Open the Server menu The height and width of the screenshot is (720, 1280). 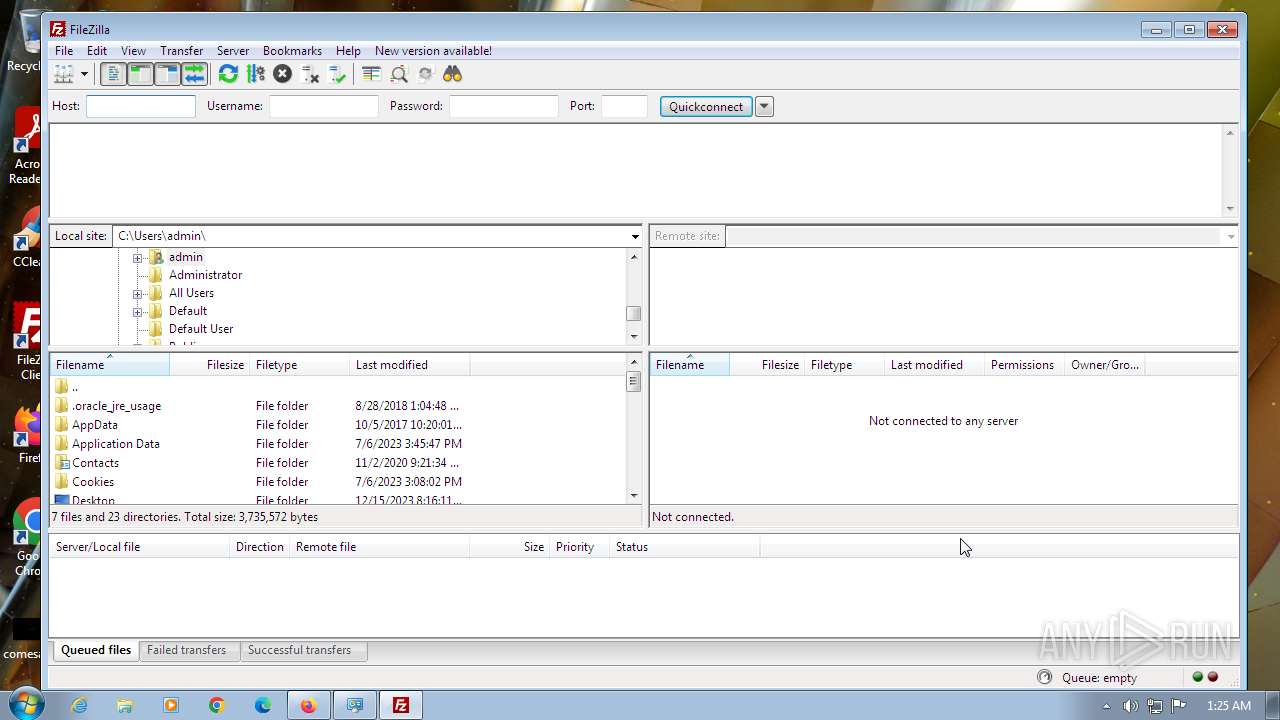point(233,51)
